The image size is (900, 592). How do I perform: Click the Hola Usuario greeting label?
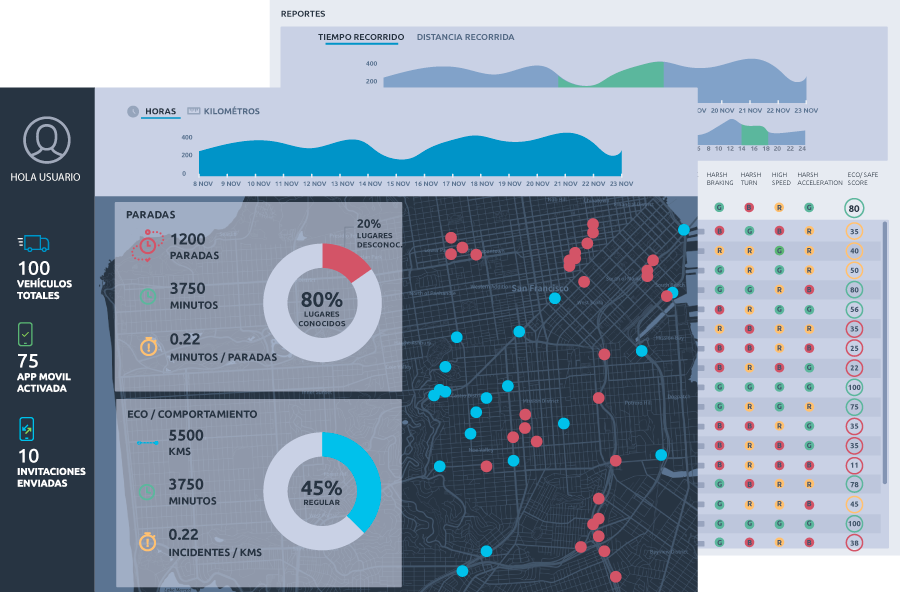(x=46, y=177)
